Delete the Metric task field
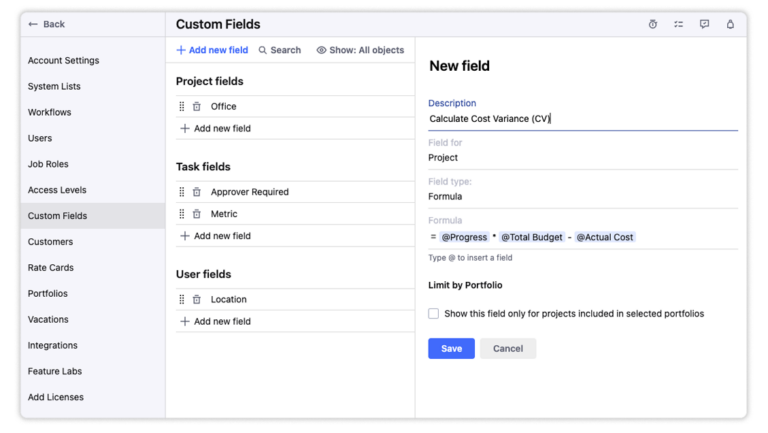Viewport: 768px width, 433px height. [197, 214]
